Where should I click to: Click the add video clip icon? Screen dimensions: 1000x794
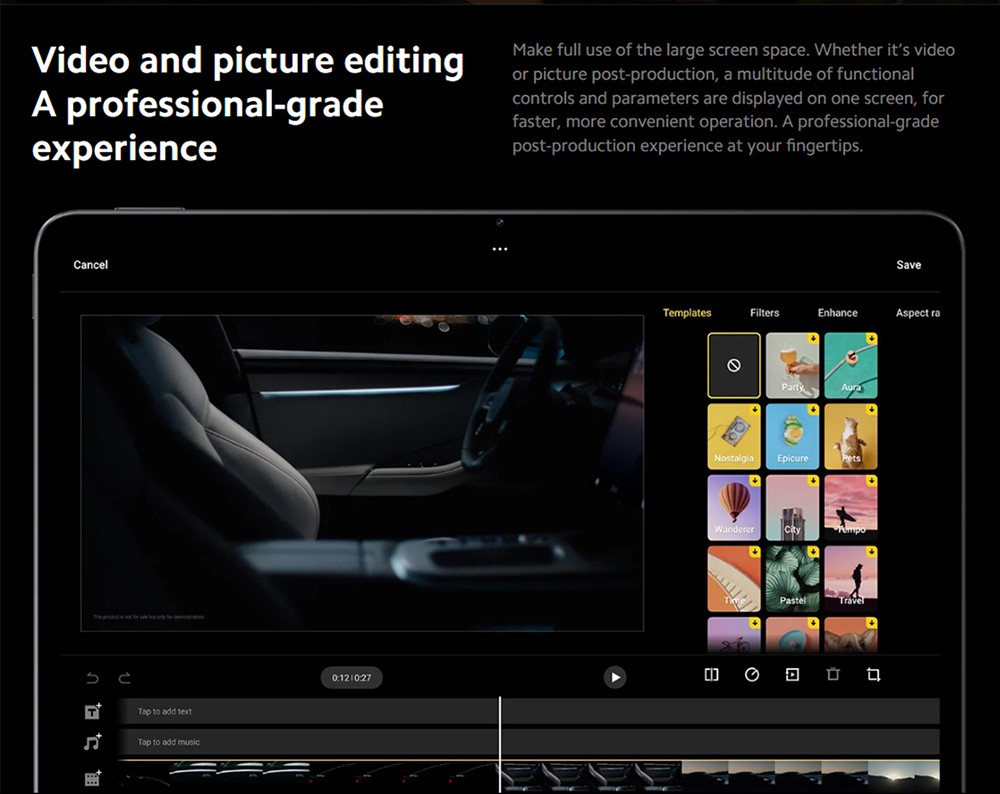pyautogui.click(x=92, y=777)
